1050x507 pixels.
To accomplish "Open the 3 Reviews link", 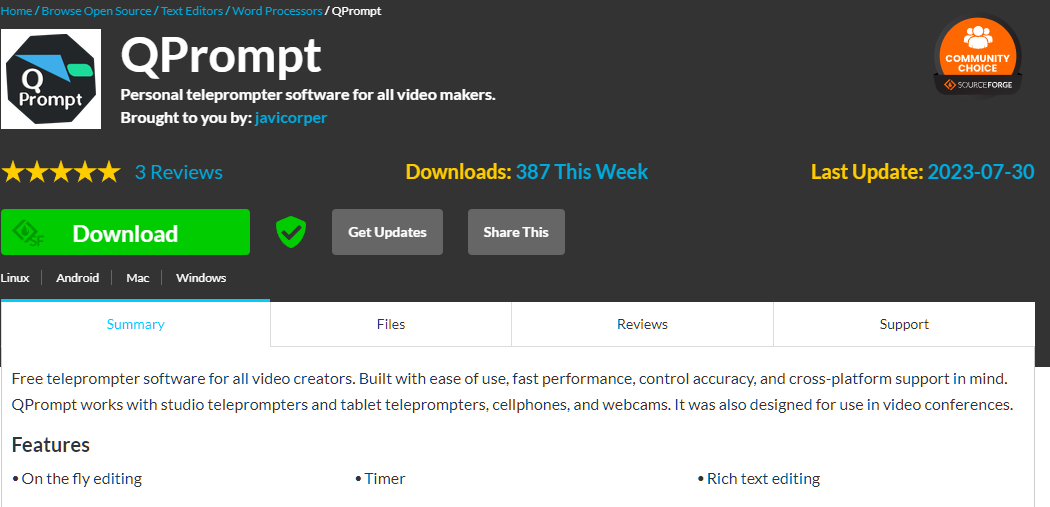I will (179, 172).
